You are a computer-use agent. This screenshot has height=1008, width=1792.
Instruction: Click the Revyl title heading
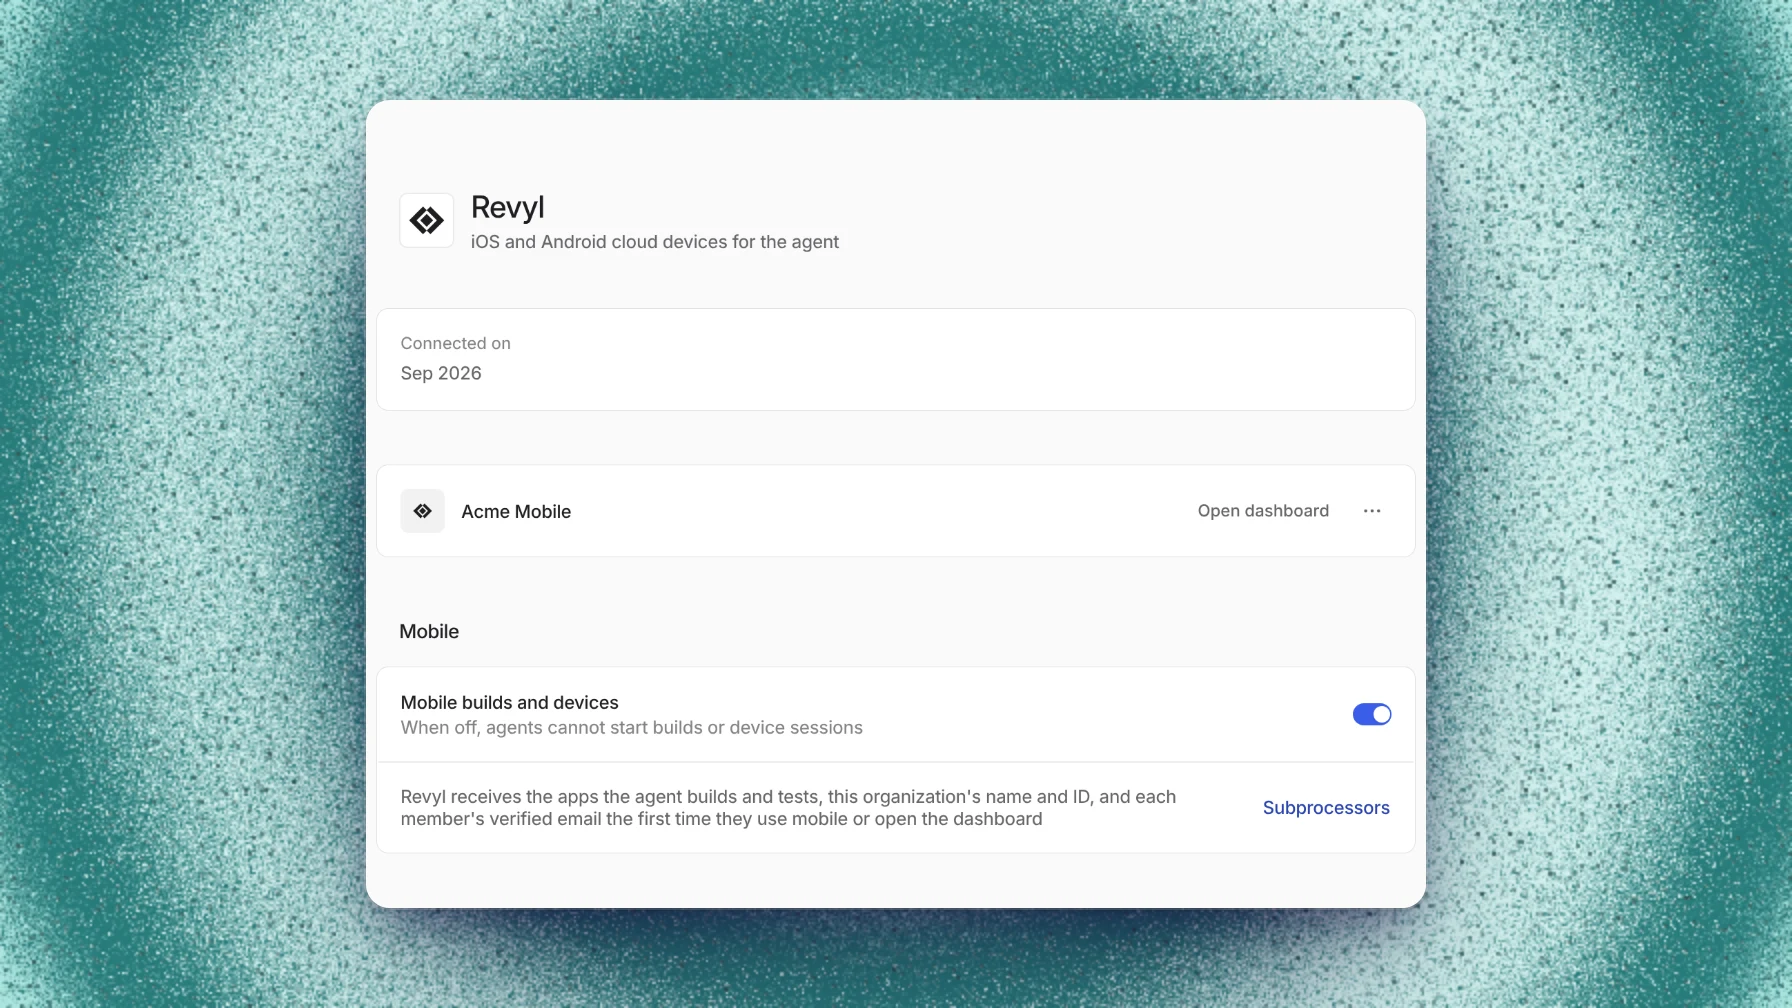click(x=508, y=207)
